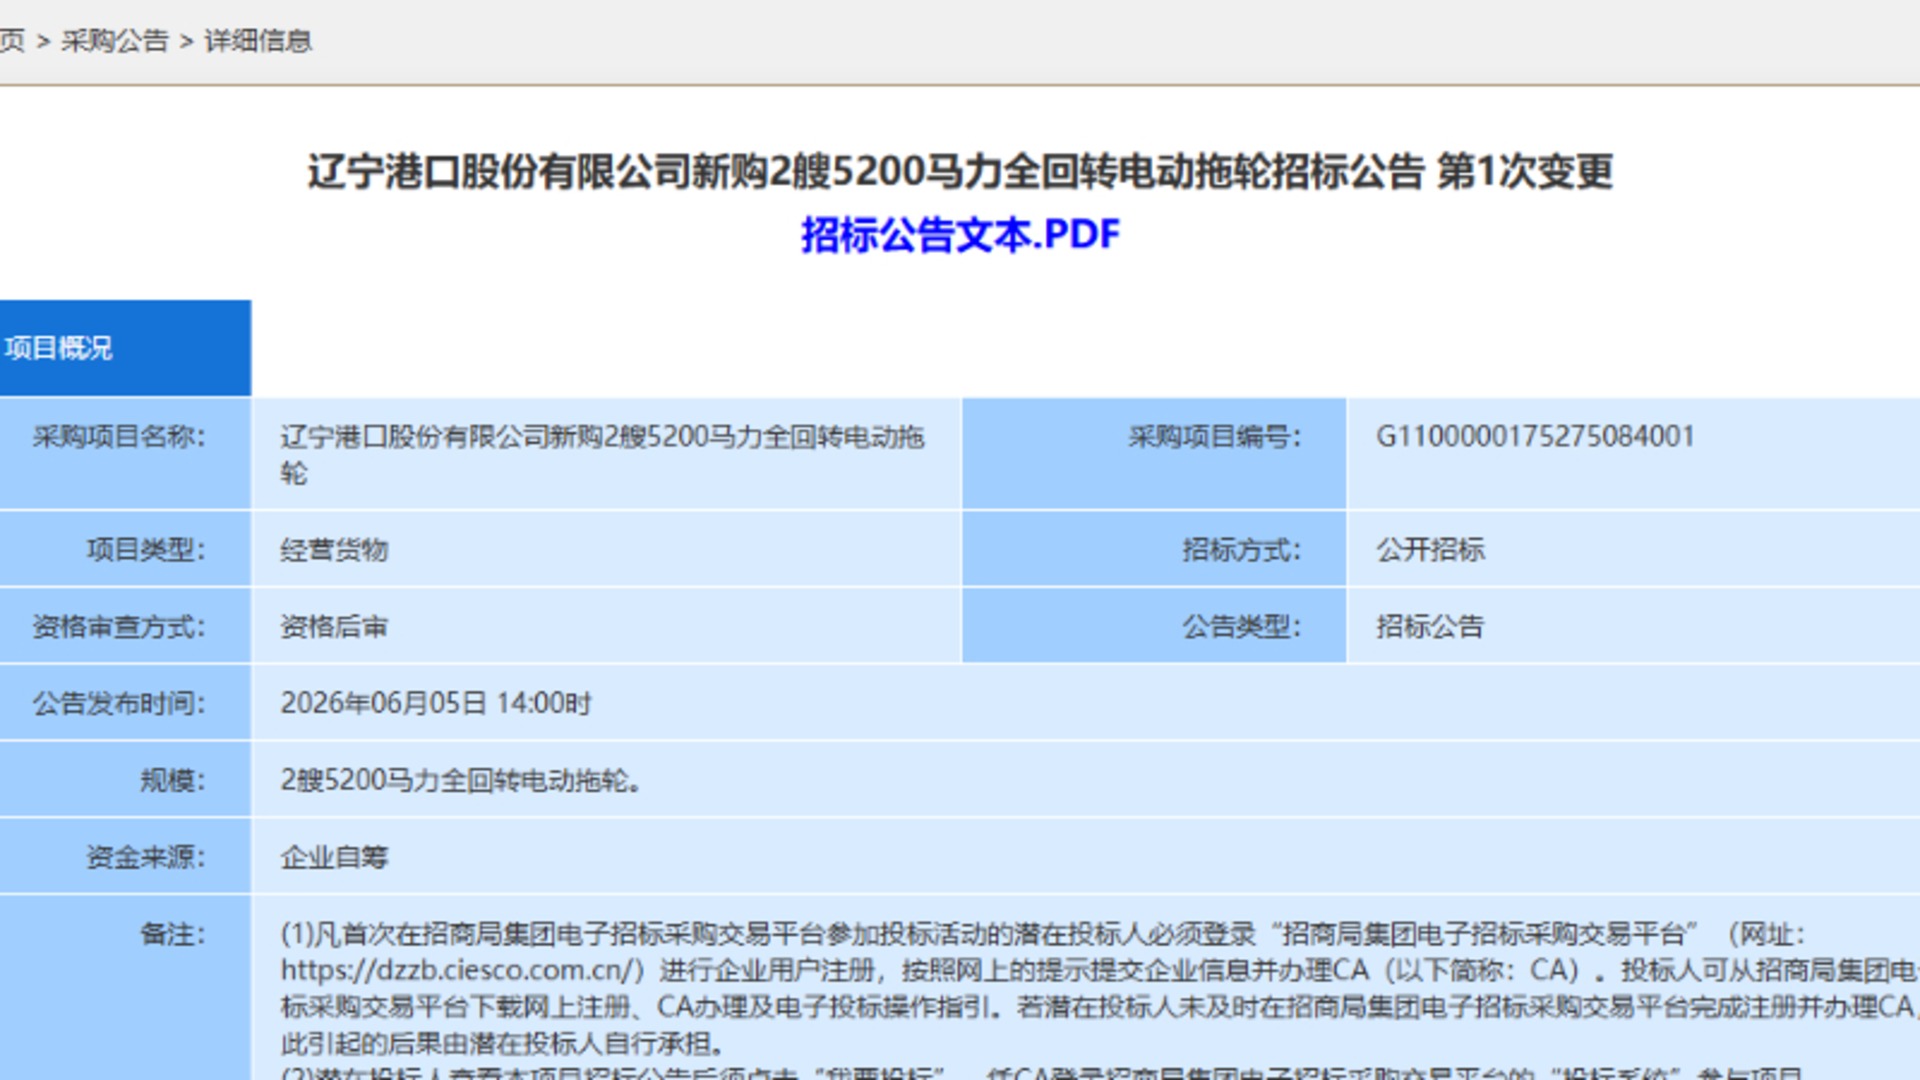Screen dimensions: 1920x1080
Task: Click remarks line starting 此引起的后果由潜在投标人
Action: 503,1044
